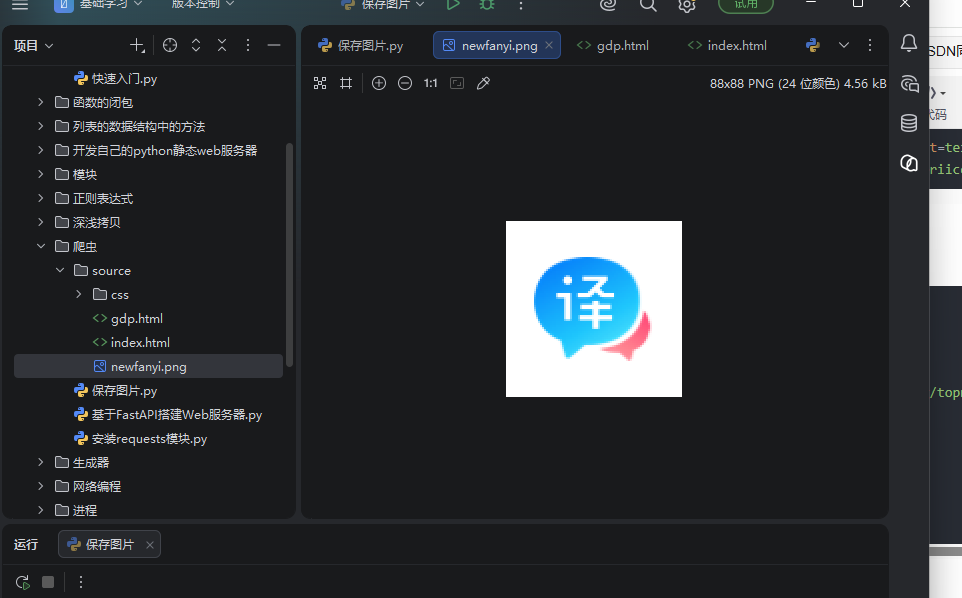Switch to the gdp.html editor tab
Viewport: 962px width, 598px height.
(613, 45)
